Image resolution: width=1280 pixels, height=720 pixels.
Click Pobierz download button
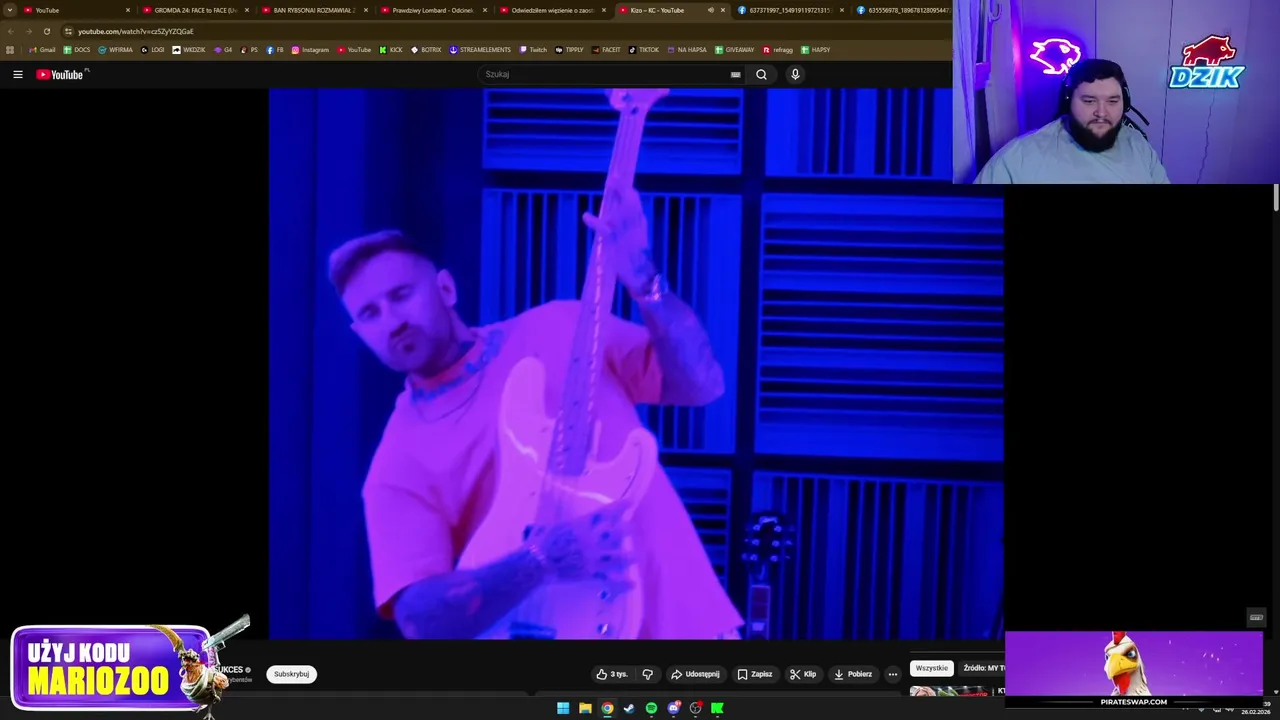click(x=853, y=674)
